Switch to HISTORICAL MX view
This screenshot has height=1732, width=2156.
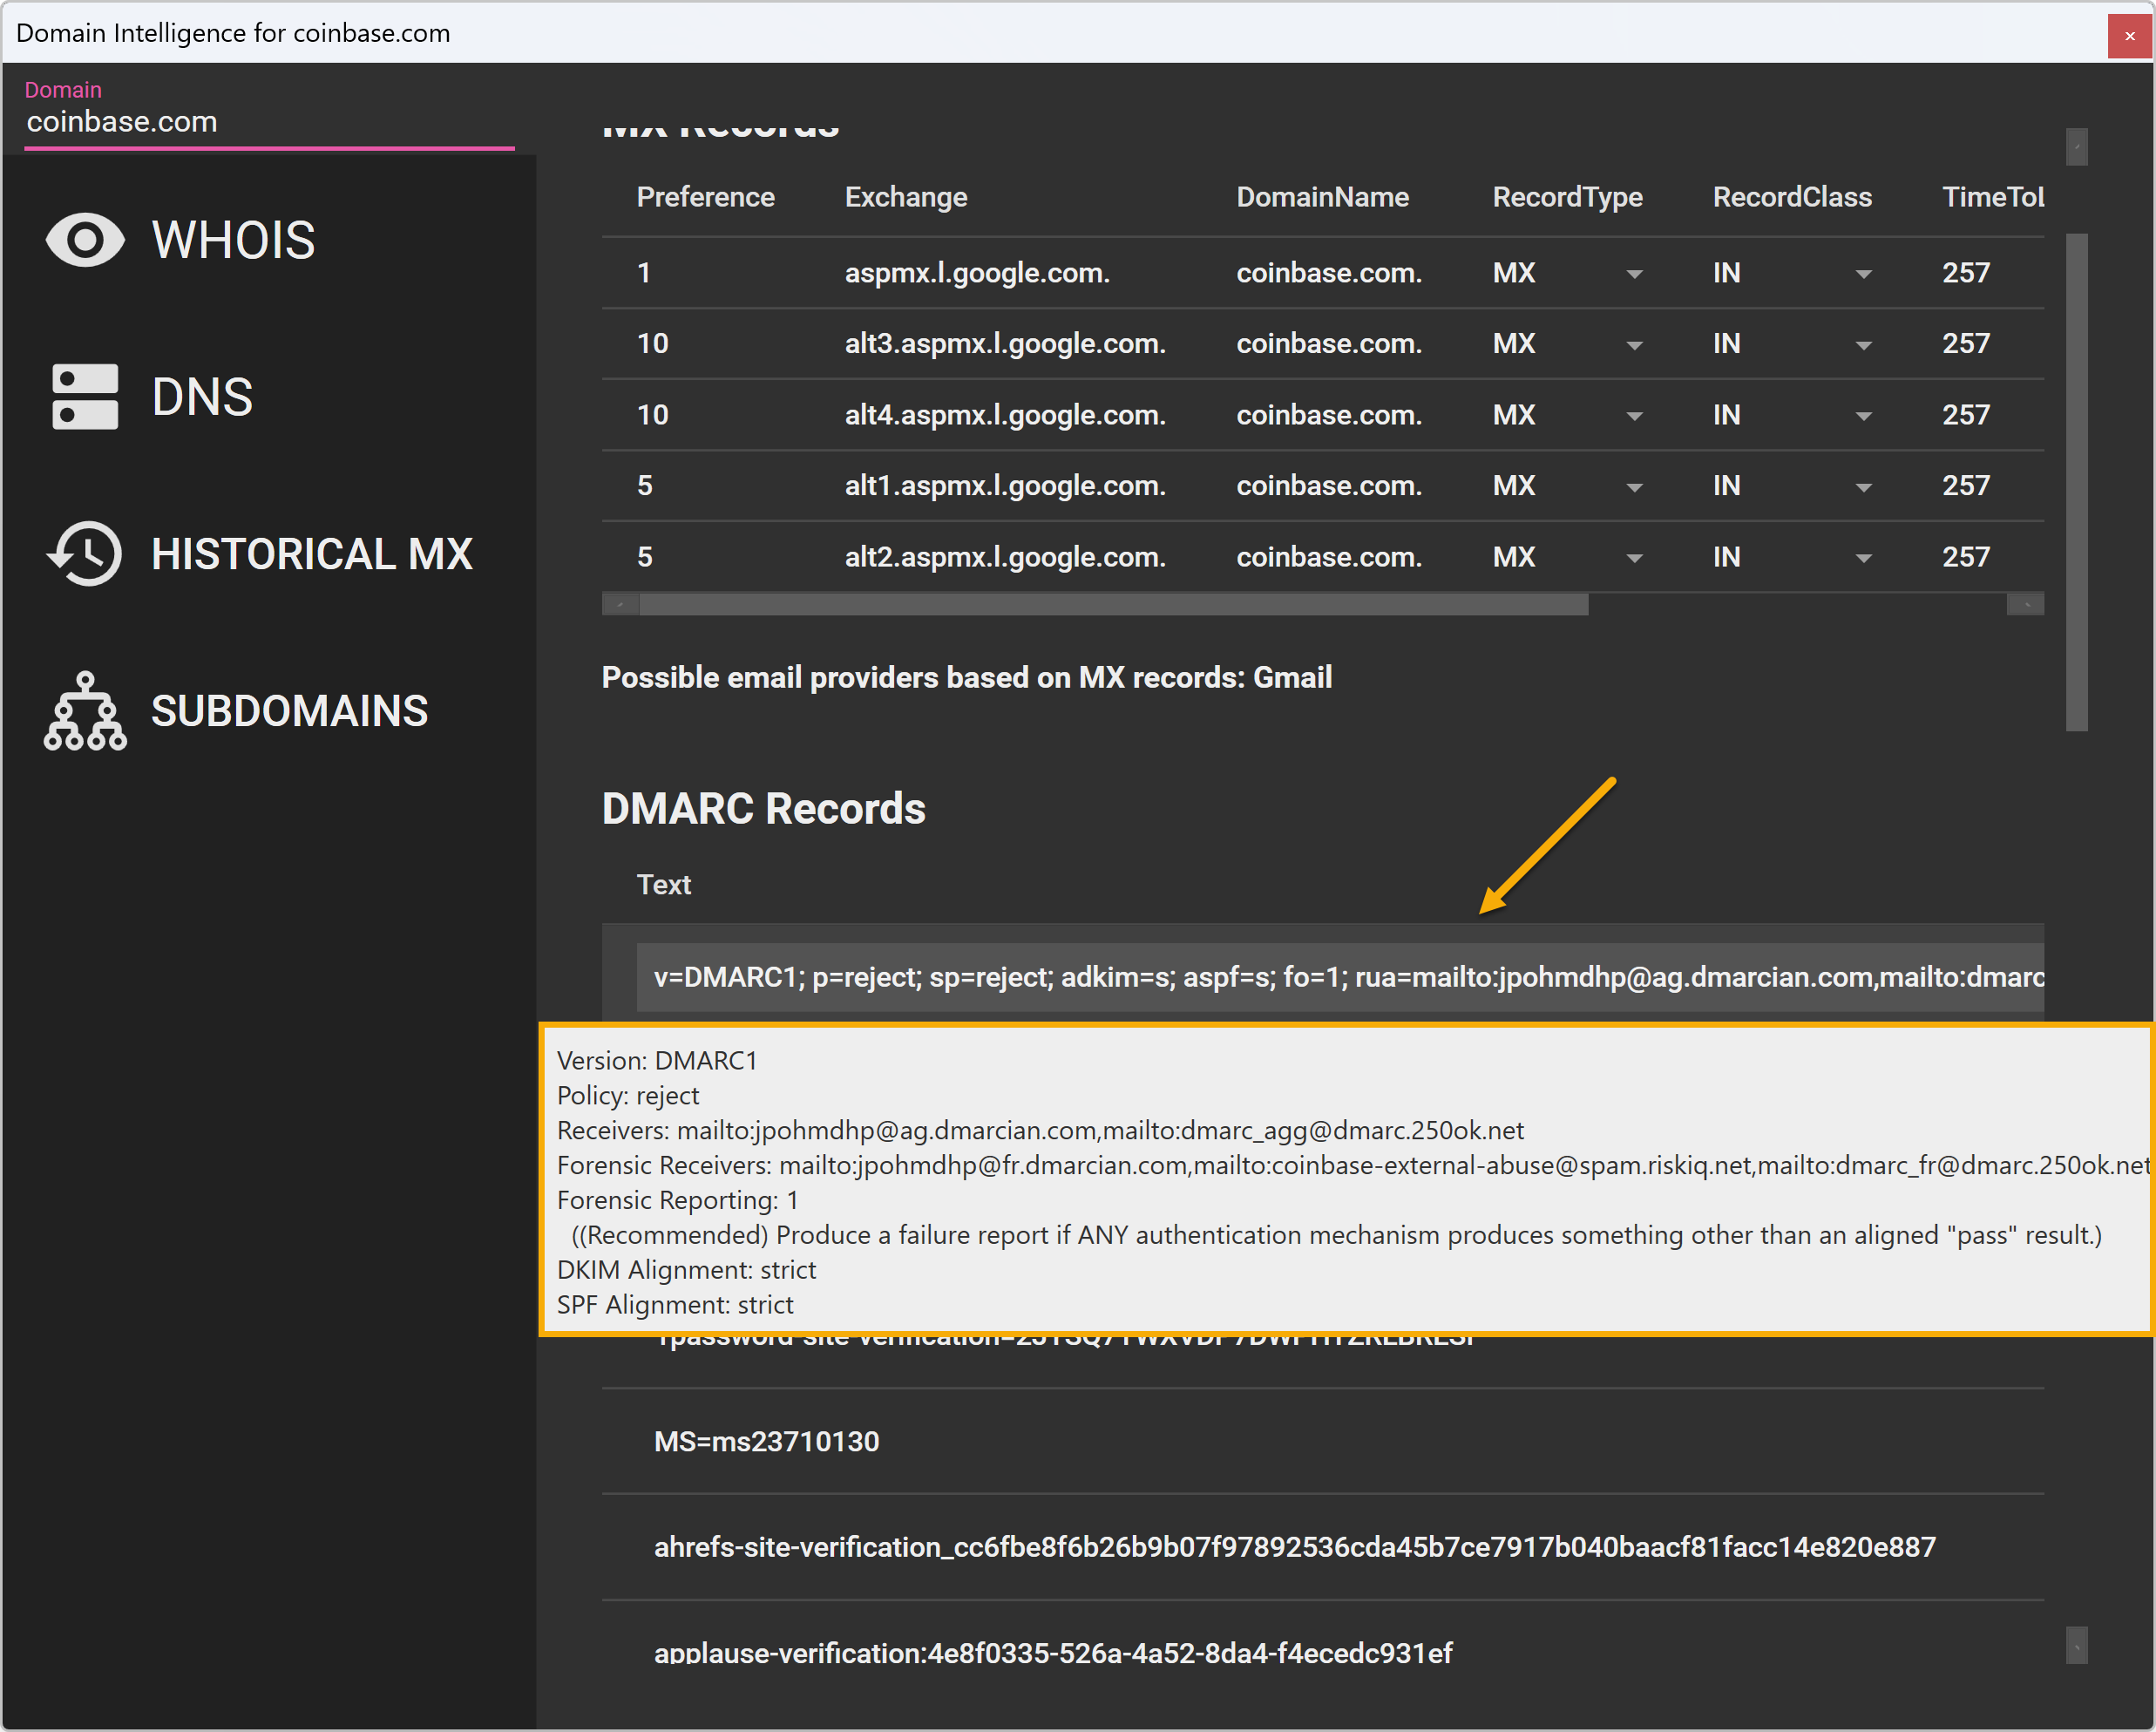click(311, 554)
